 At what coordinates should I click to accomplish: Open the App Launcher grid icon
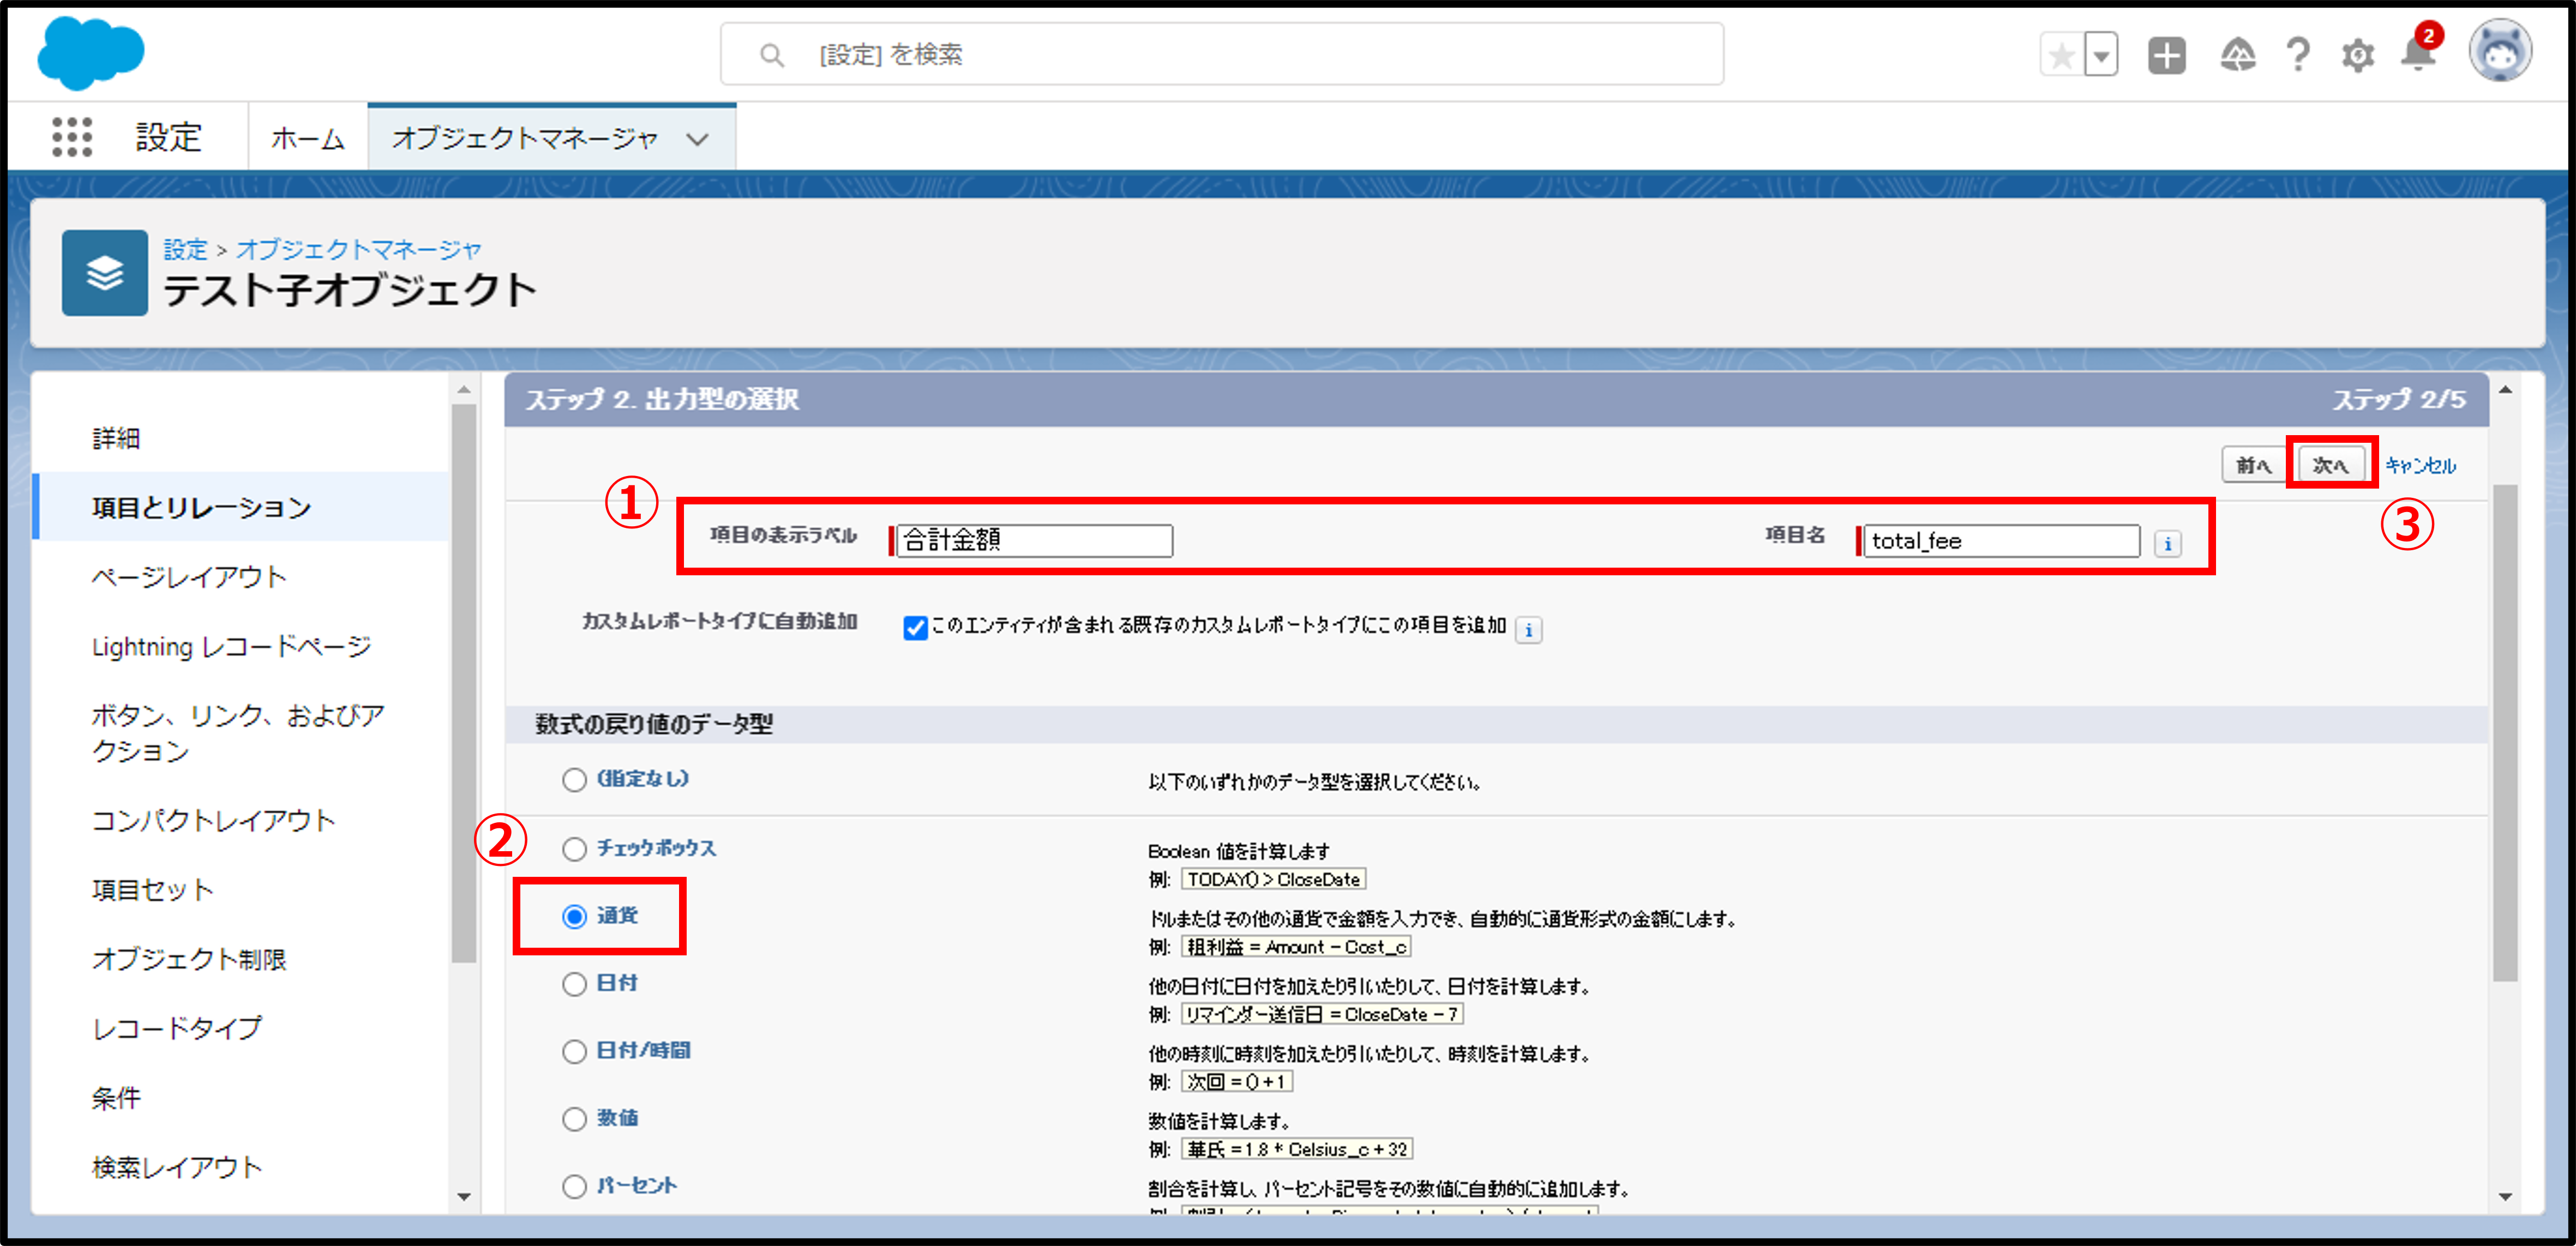72,137
